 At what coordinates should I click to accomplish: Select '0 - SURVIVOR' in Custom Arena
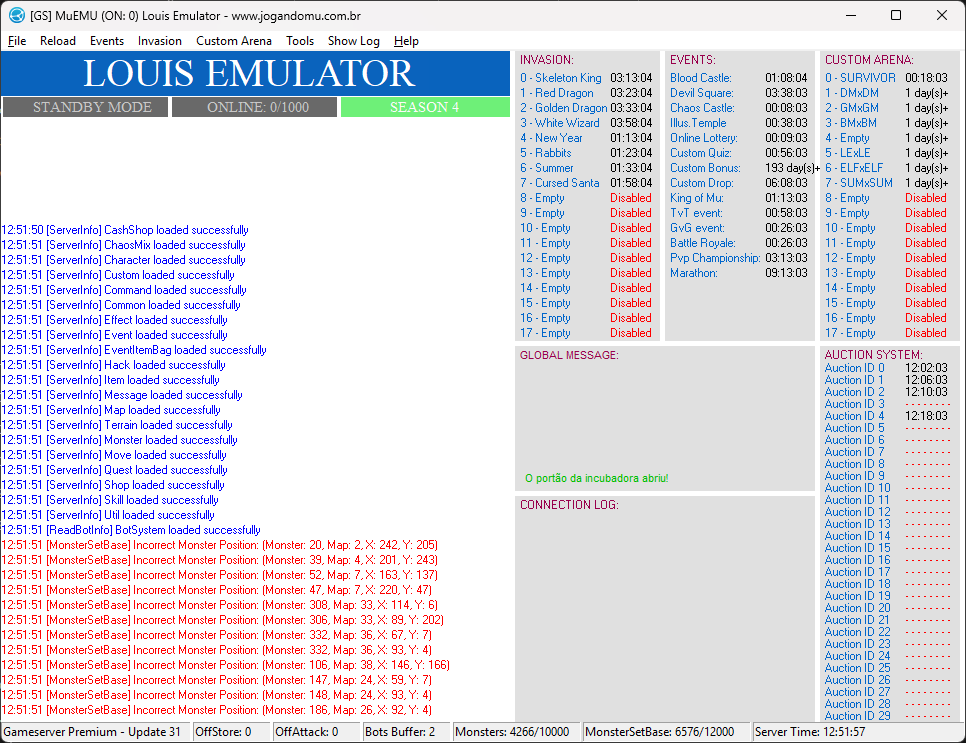click(x=860, y=78)
